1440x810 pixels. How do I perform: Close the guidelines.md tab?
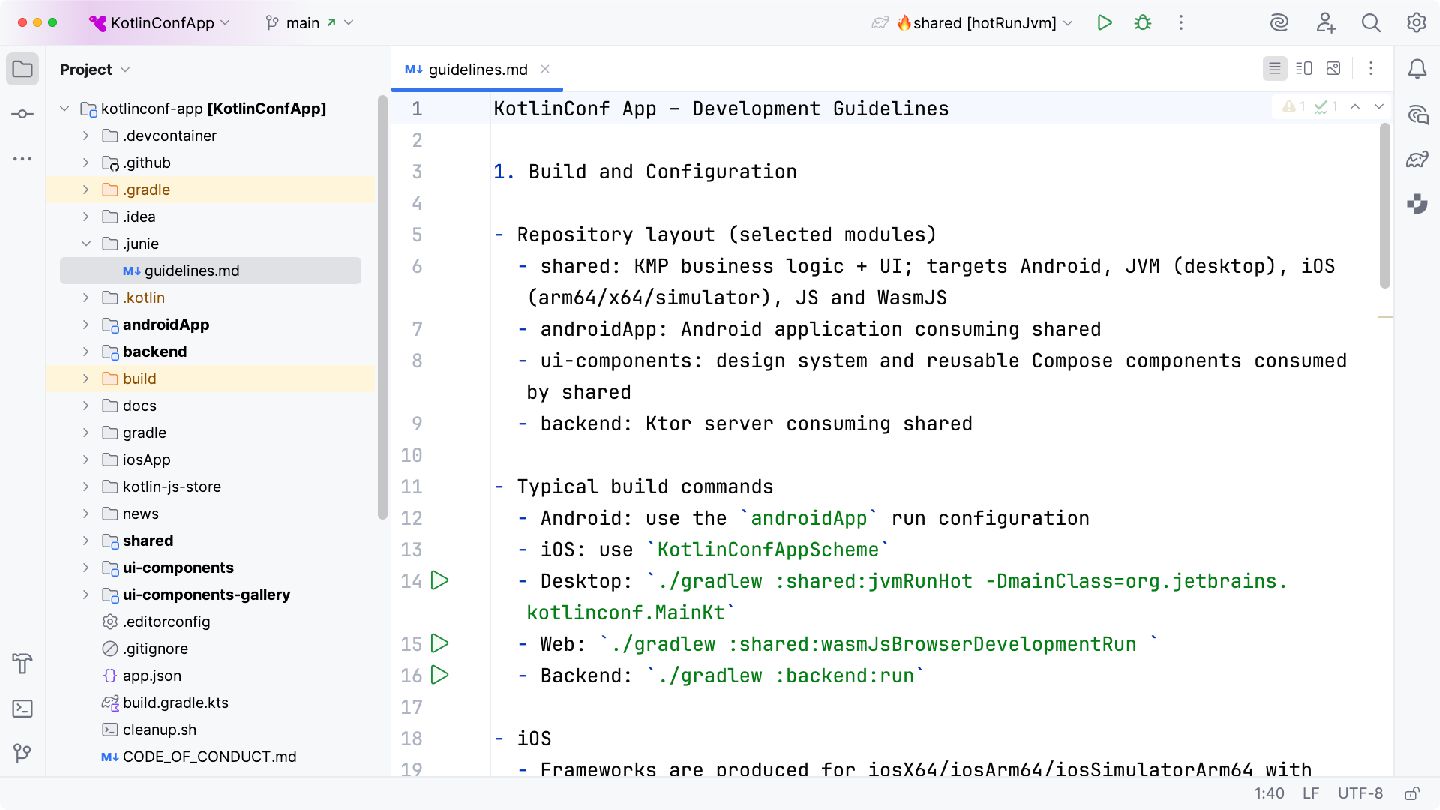click(545, 69)
